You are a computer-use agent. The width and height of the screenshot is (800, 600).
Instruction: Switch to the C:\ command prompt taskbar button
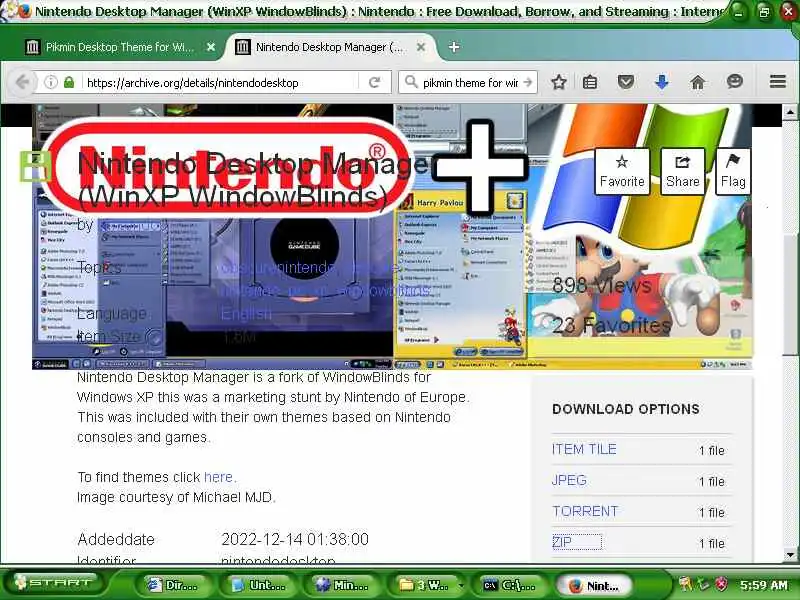[x=512, y=585]
